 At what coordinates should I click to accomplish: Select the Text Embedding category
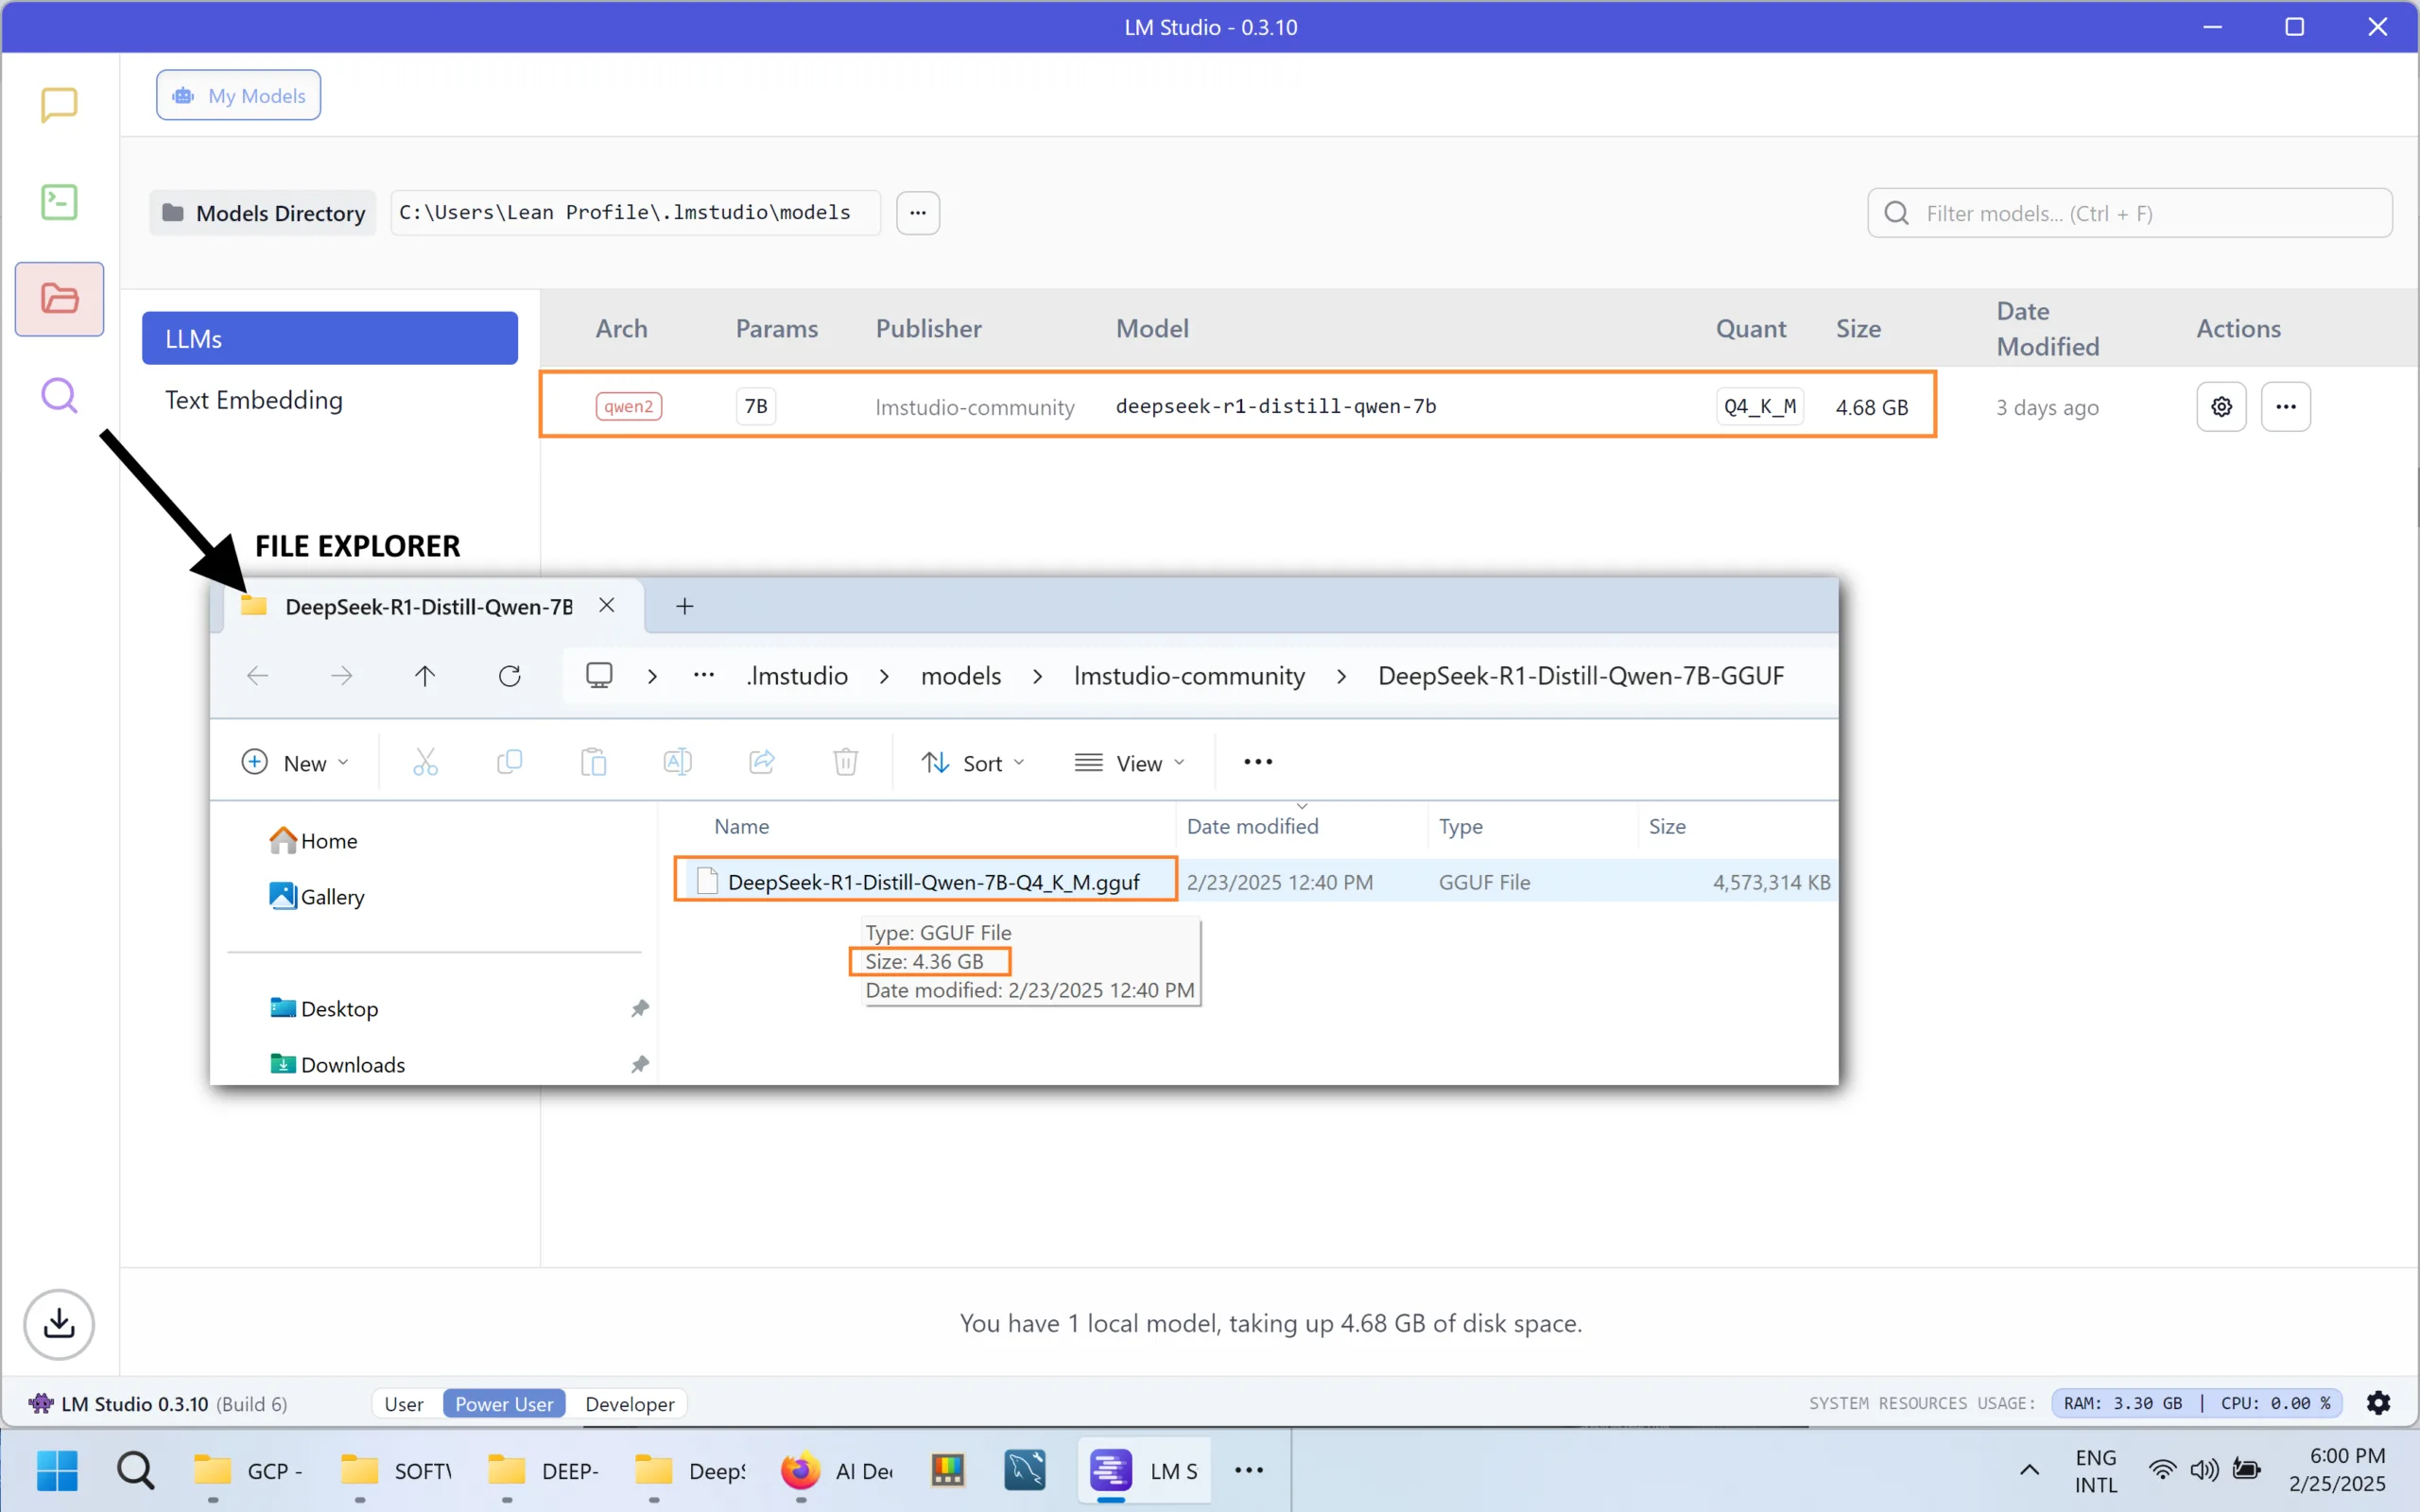point(254,400)
